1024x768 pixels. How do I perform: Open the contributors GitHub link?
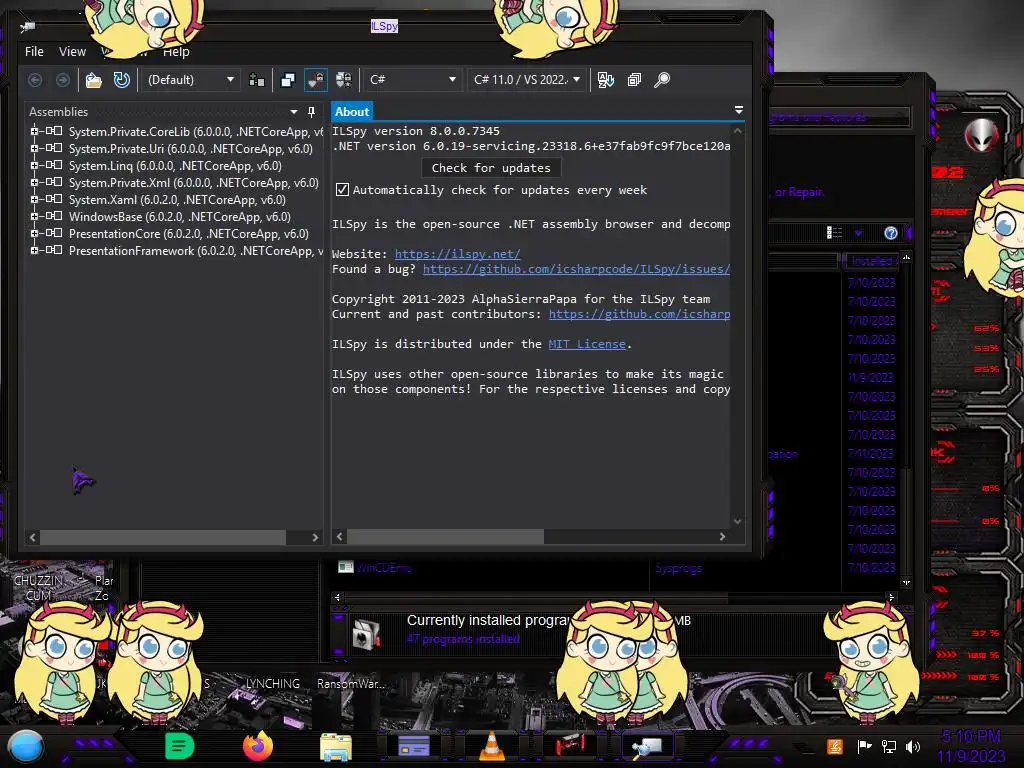(x=639, y=314)
